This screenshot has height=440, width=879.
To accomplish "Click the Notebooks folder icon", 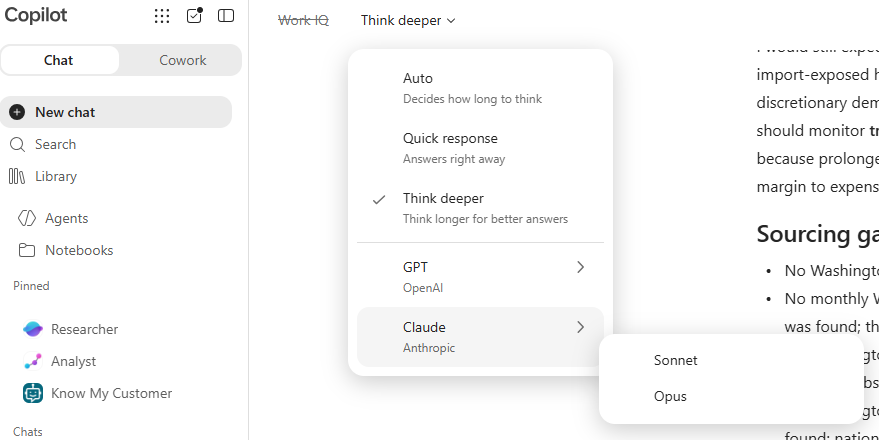I will tap(26, 250).
